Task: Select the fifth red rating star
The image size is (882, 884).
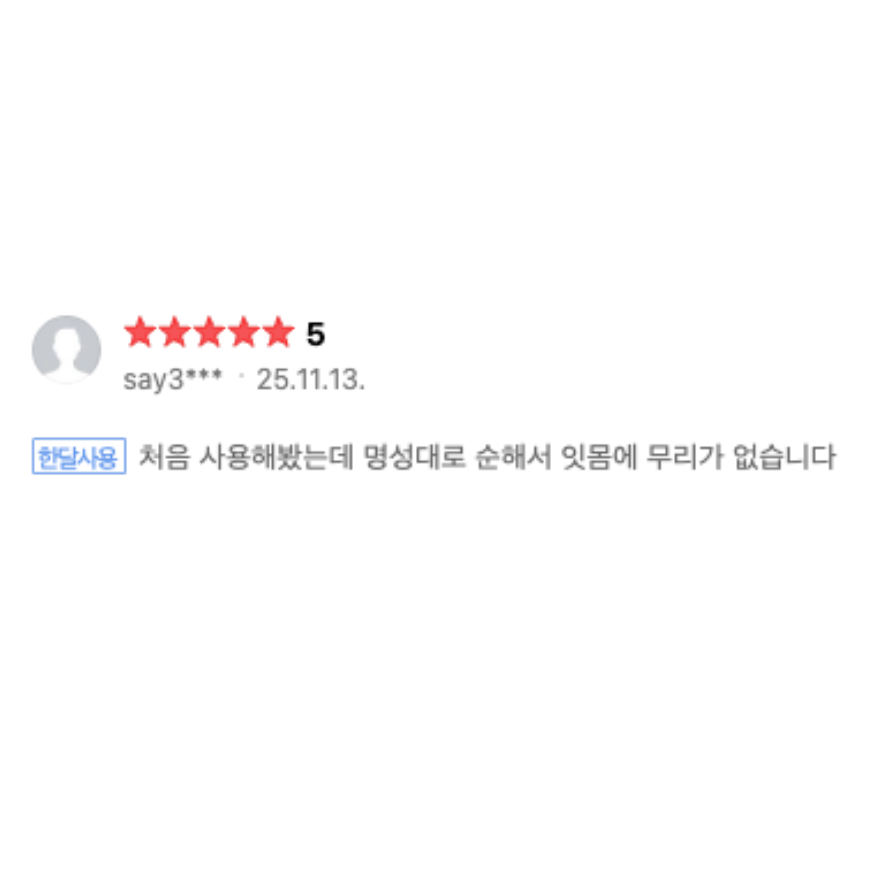Action: [x=279, y=332]
